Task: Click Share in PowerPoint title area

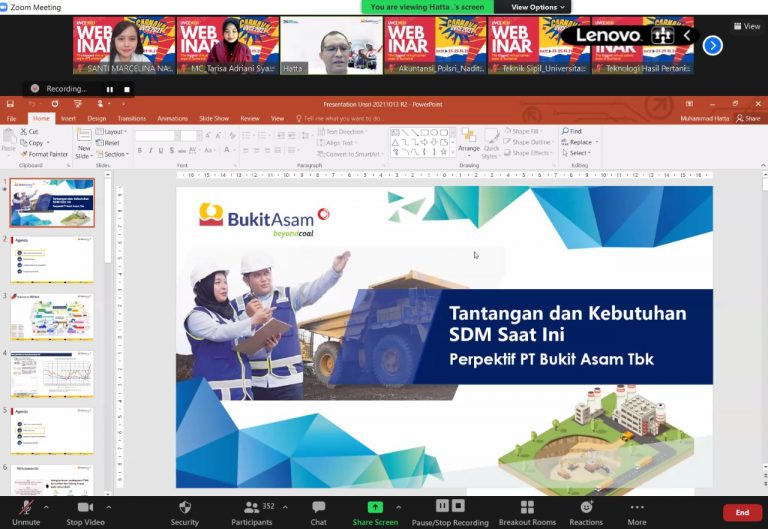Action: [748, 119]
